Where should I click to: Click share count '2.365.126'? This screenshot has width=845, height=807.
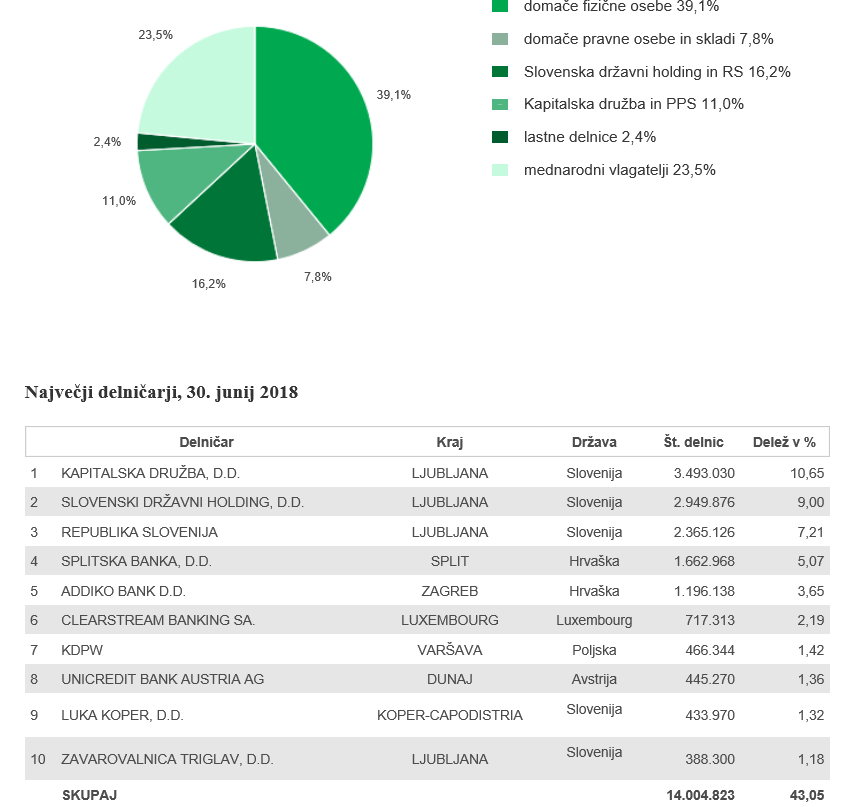click(x=704, y=533)
